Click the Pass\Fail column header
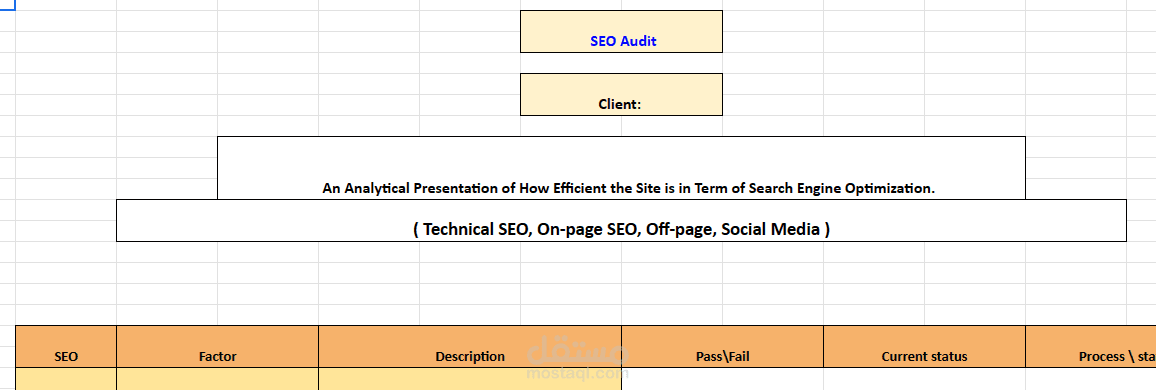The width and height of the screenshot is (1156, 390). [x=722, y=347]
